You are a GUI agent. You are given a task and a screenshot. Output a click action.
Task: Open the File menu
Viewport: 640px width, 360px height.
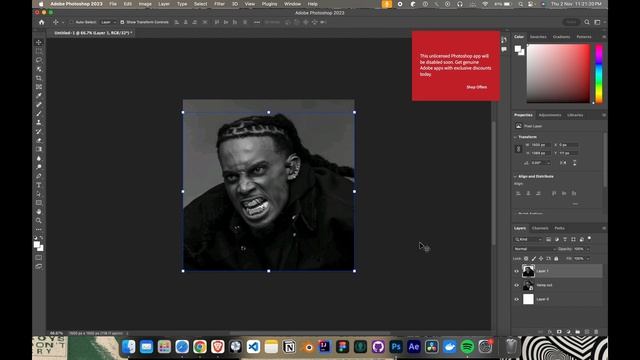113,4
